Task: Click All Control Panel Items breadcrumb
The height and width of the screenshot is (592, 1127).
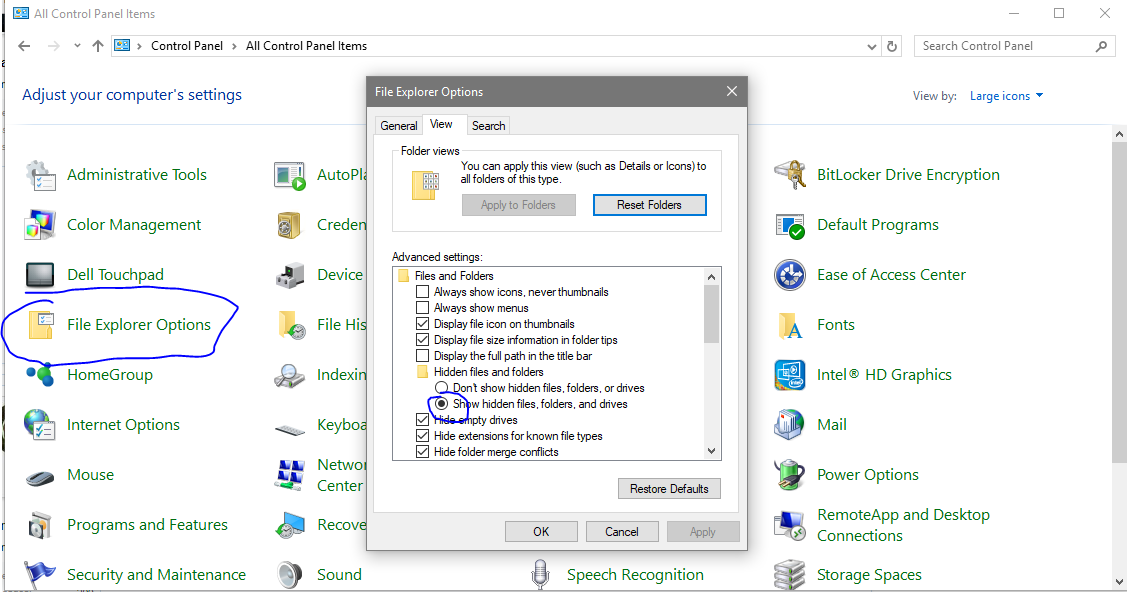Action: (306, 46)
